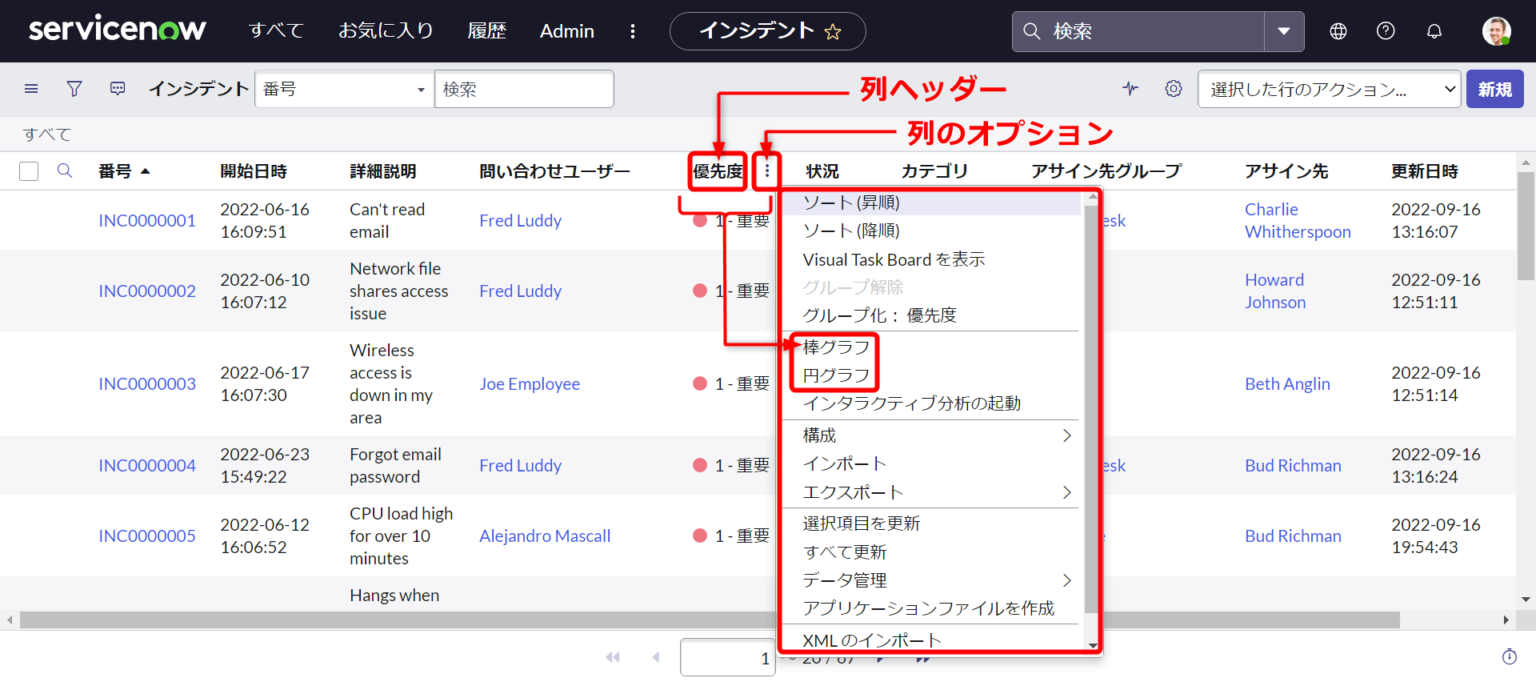Open the Admin menu in top navigation
This screenshot has width=1536, height=698.
[566, 31]
